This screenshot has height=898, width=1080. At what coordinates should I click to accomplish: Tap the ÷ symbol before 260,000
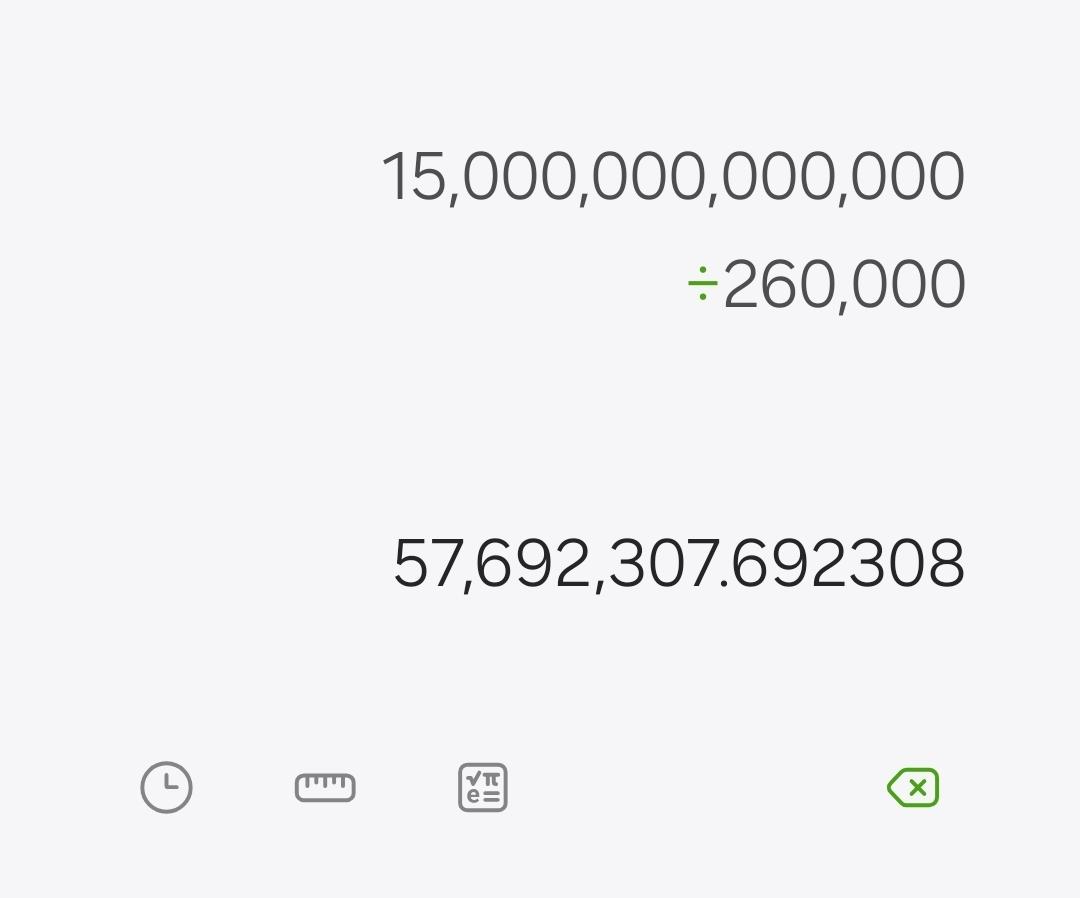(702, 285)
